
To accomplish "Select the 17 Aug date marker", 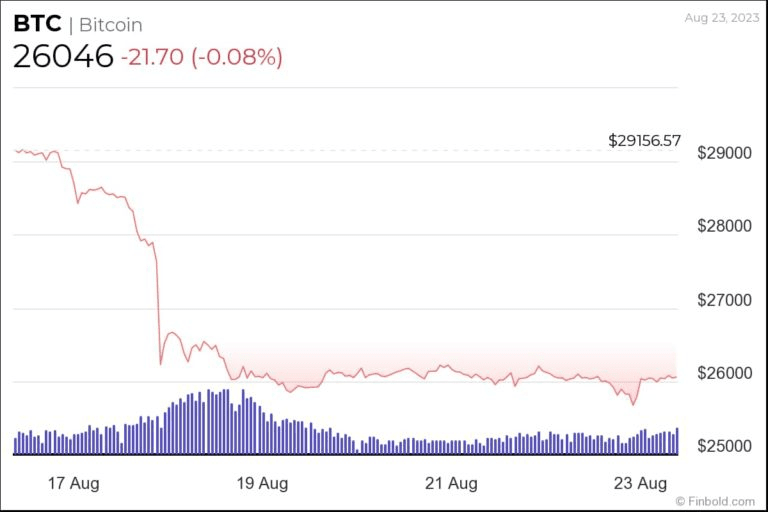I will click(71, 484).
